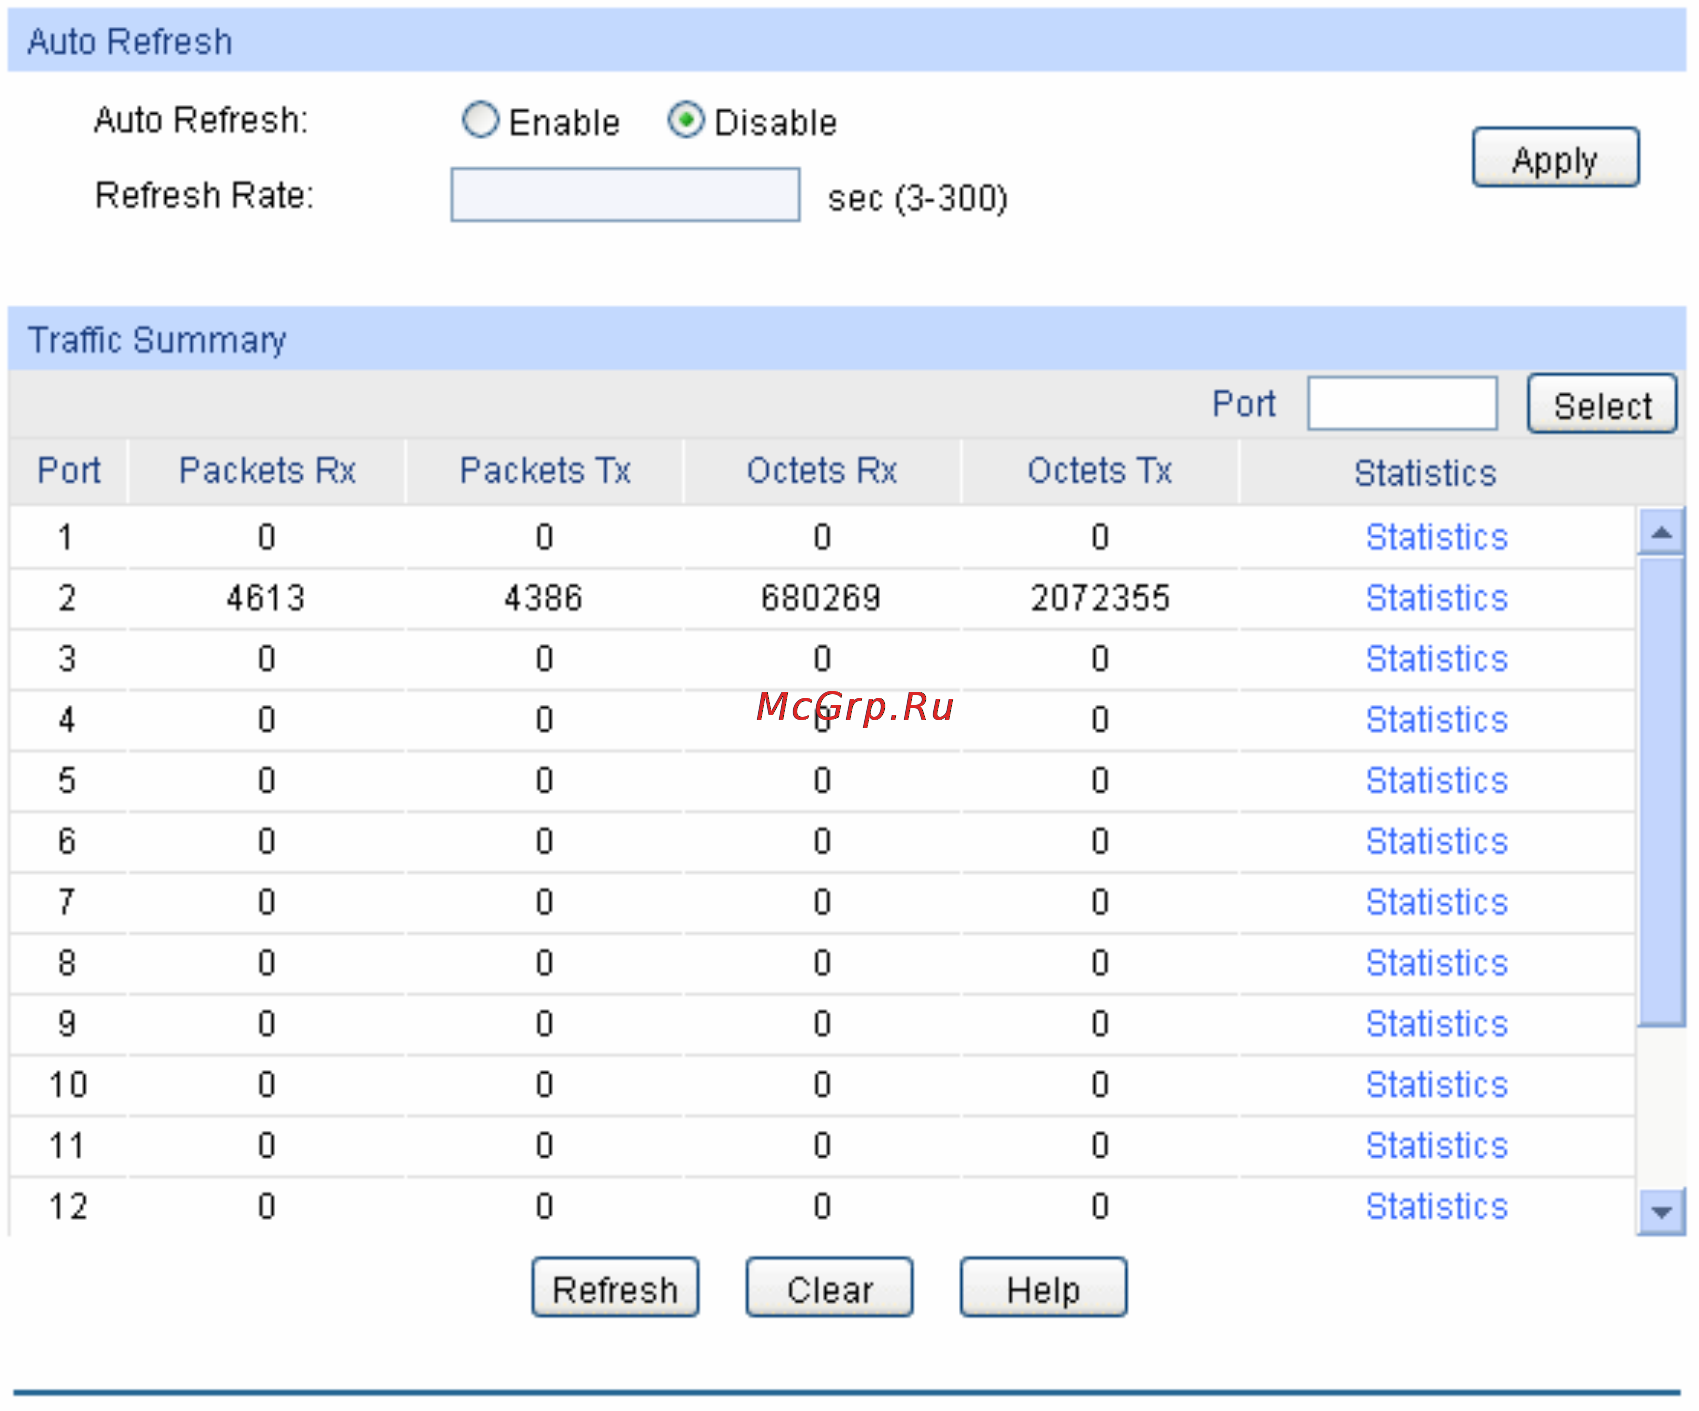Click the sec (3-300) hint text
The width and height of the screenshot is (1699, 1411).
tap(918, 198)
